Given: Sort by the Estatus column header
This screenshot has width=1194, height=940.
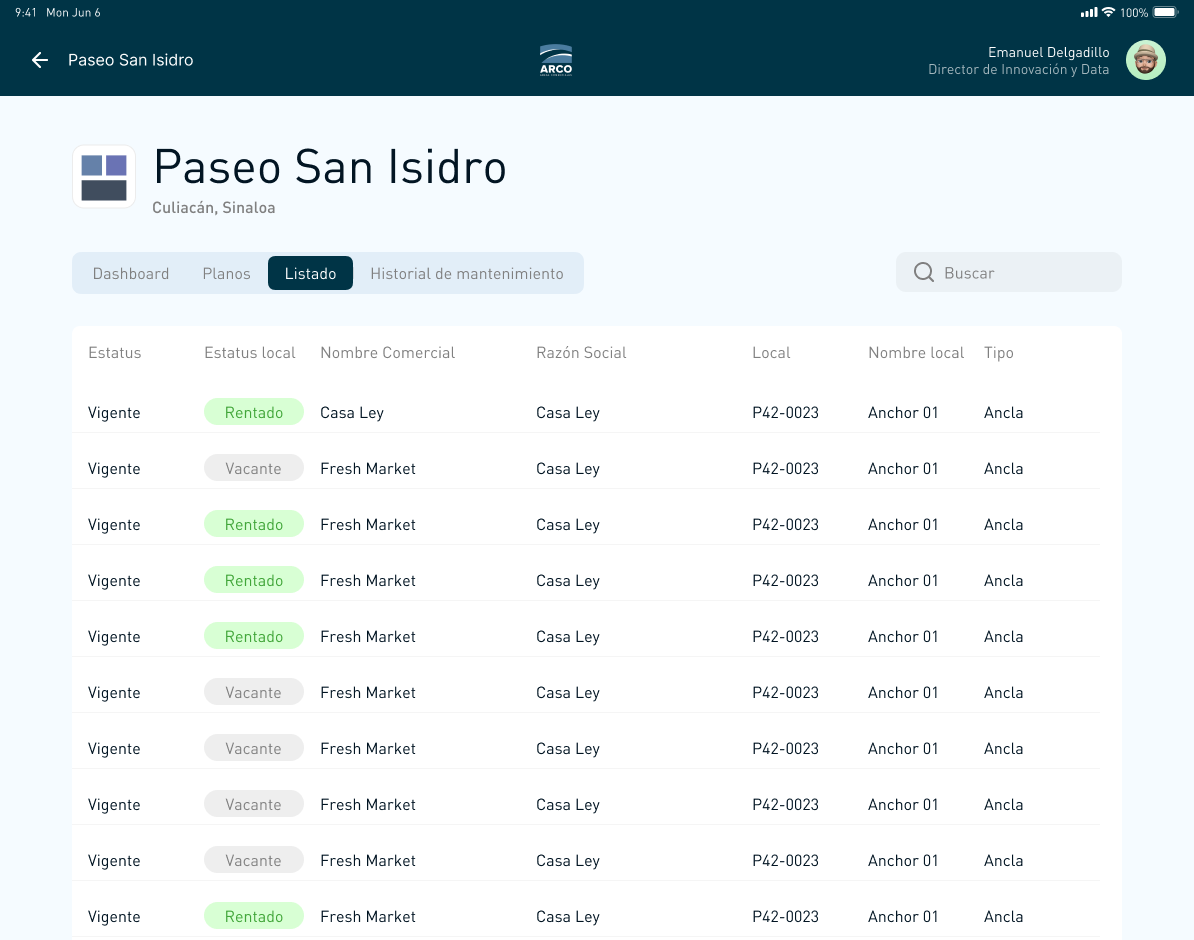Looking at the screenshot, I should click(115, 353).
